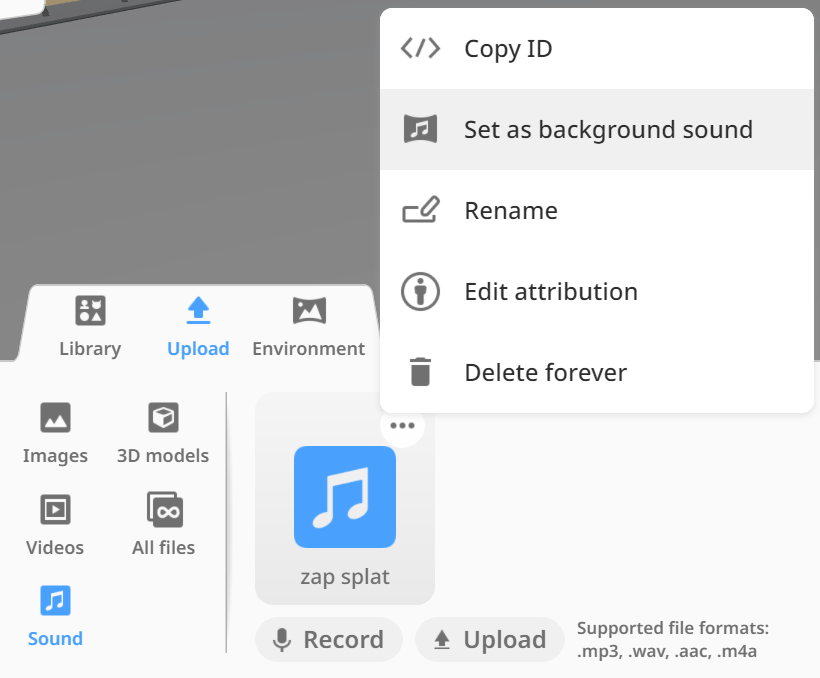Open the three-dots menu on zap splat
Viewport: 820px width, 678px height.
point(402,425)
